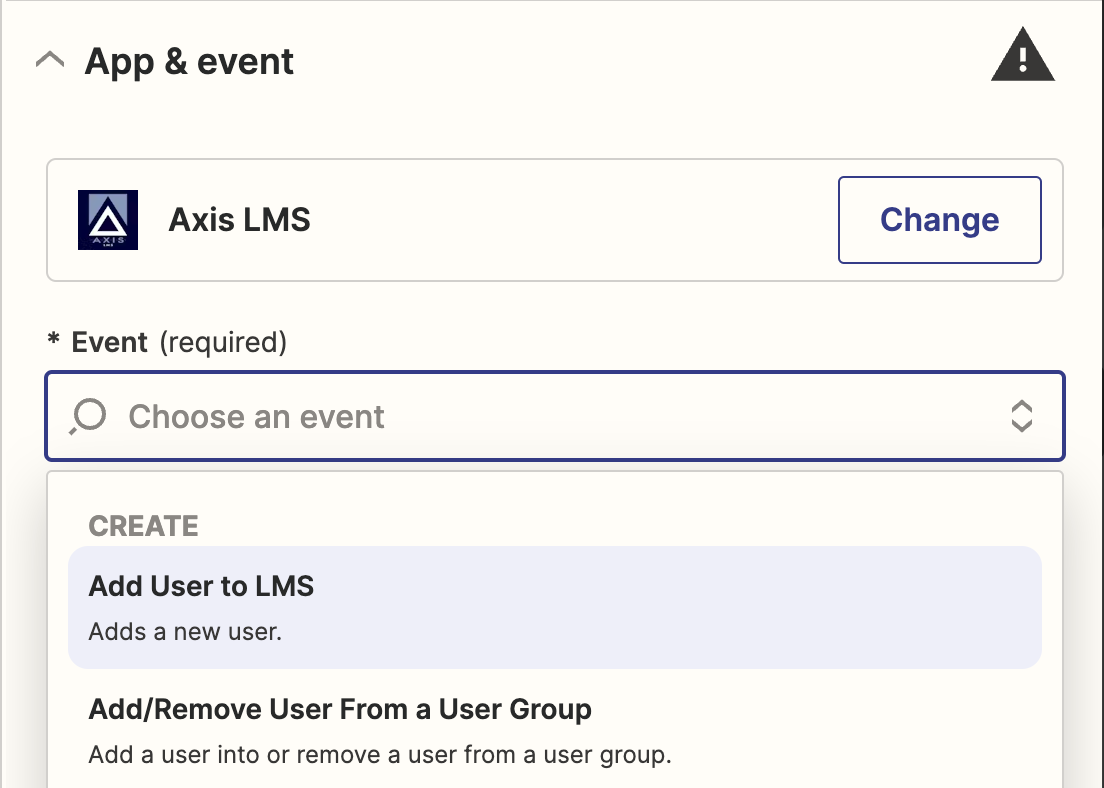The image size is (1104, 788).
Task: Focus the Choose an event search field
Action: coord(256,416)
